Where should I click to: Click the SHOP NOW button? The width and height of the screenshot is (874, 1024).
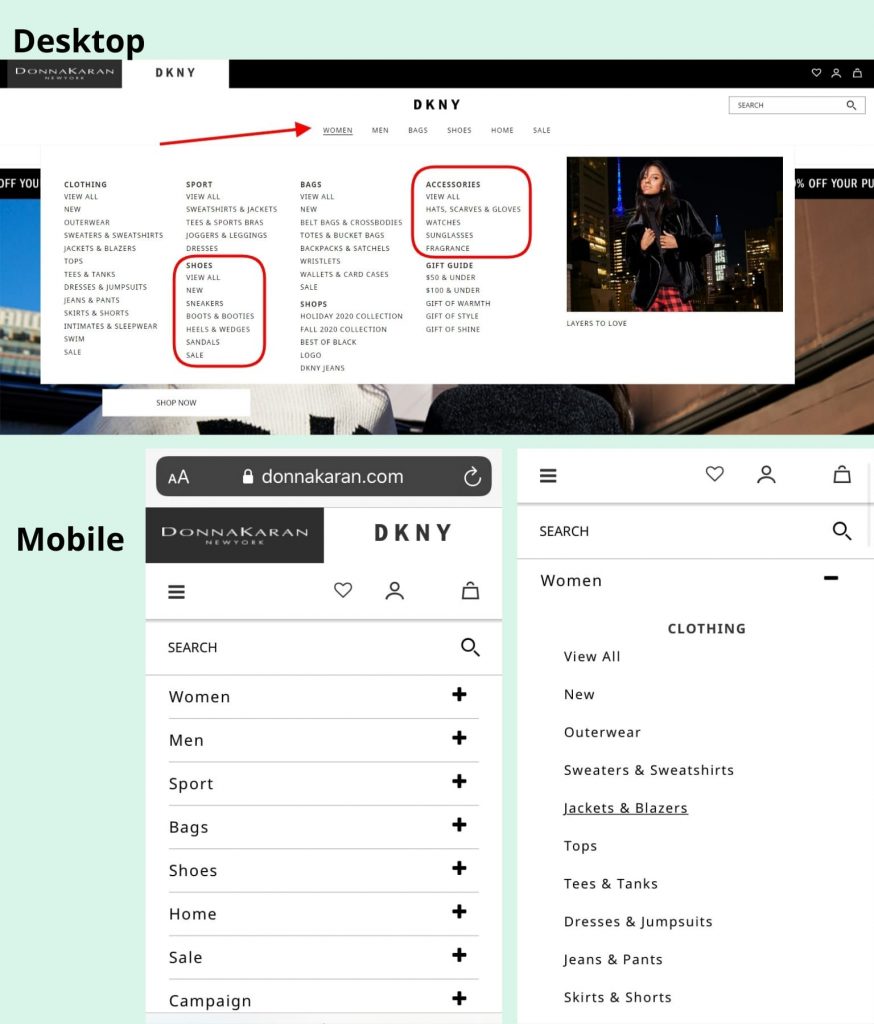(x=176, y=402)
